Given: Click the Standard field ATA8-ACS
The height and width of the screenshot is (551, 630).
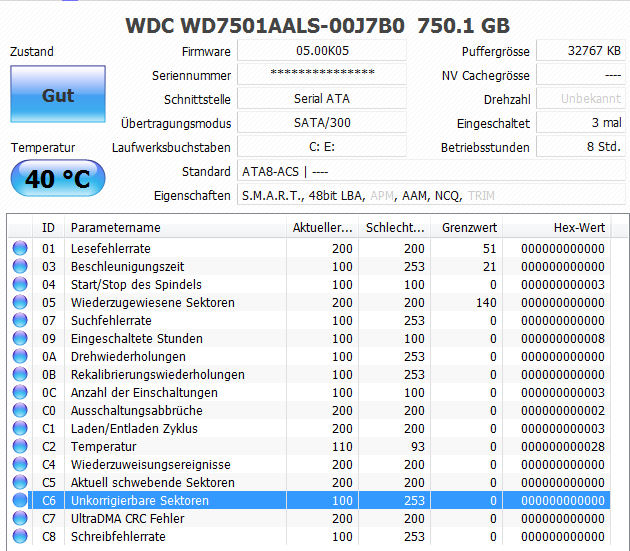Looking at the screenshot, I should coord(432,172).
